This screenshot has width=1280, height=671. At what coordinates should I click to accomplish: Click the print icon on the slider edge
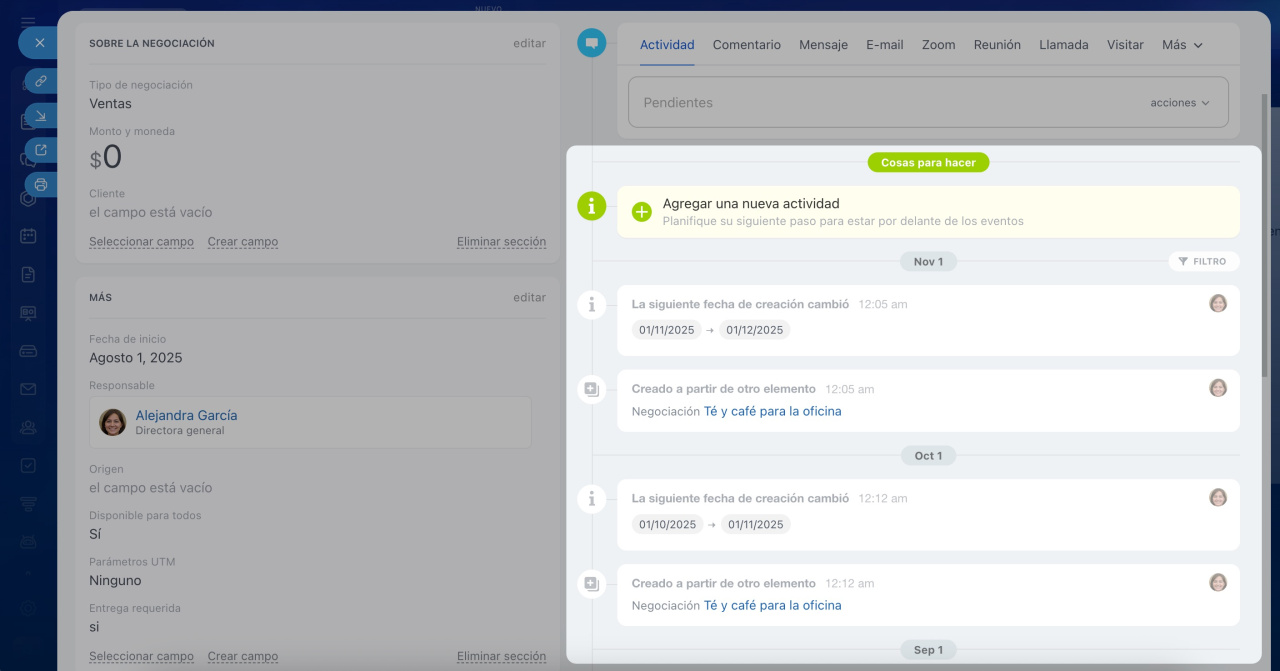41,185
